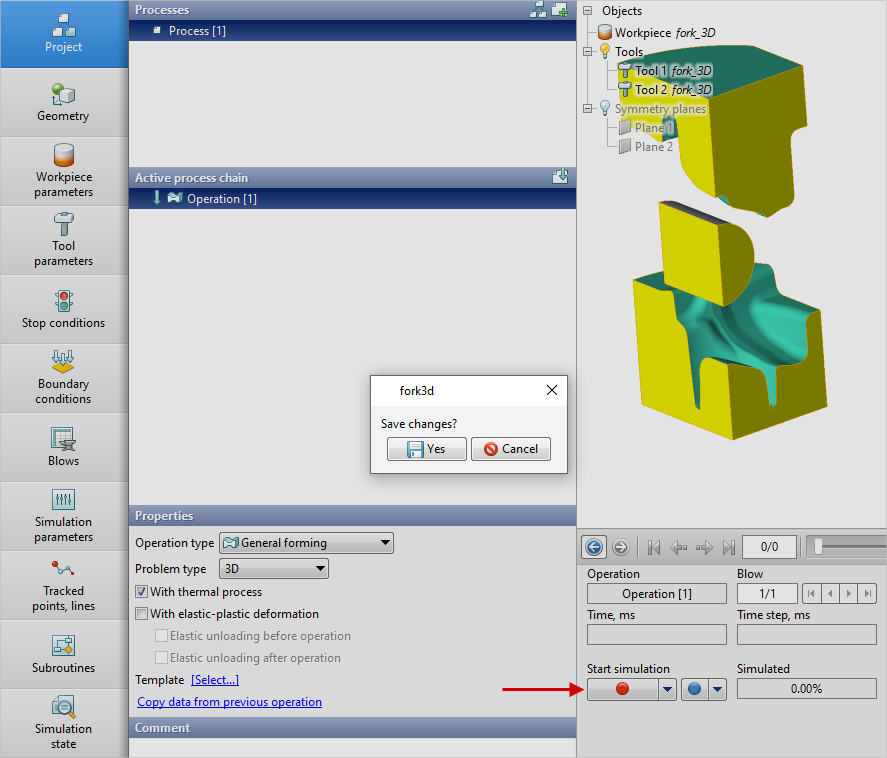Open Stop conditions settings
887x758 pixels.
pyautogui.click(x=63, y=309)
